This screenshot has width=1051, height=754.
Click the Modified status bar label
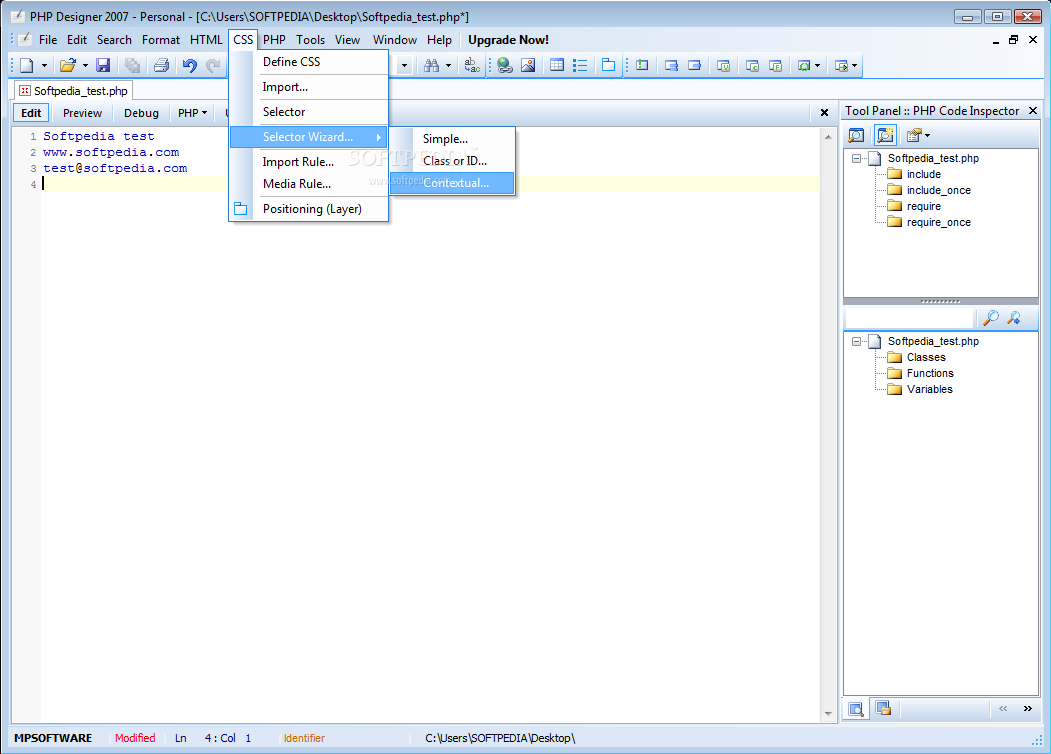[135, 738]
